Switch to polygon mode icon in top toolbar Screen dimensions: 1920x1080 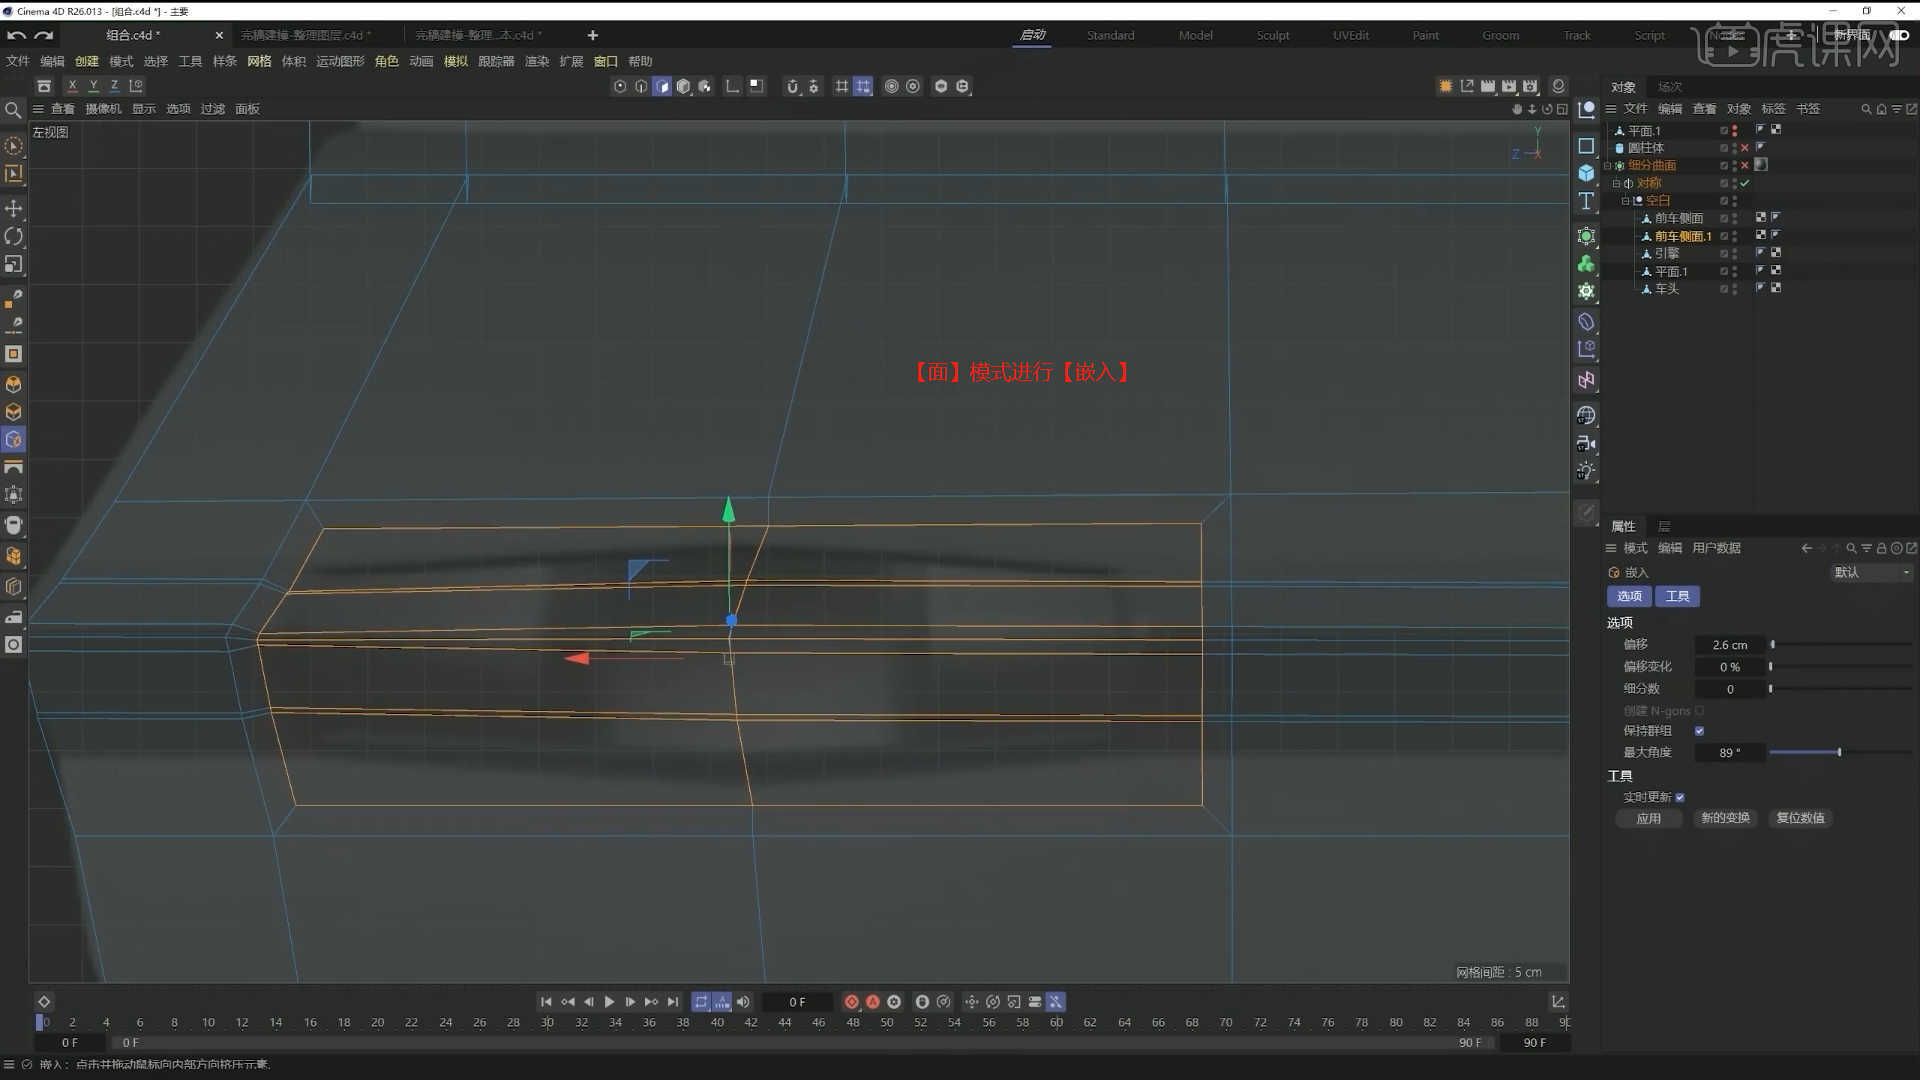pos(662,87)
